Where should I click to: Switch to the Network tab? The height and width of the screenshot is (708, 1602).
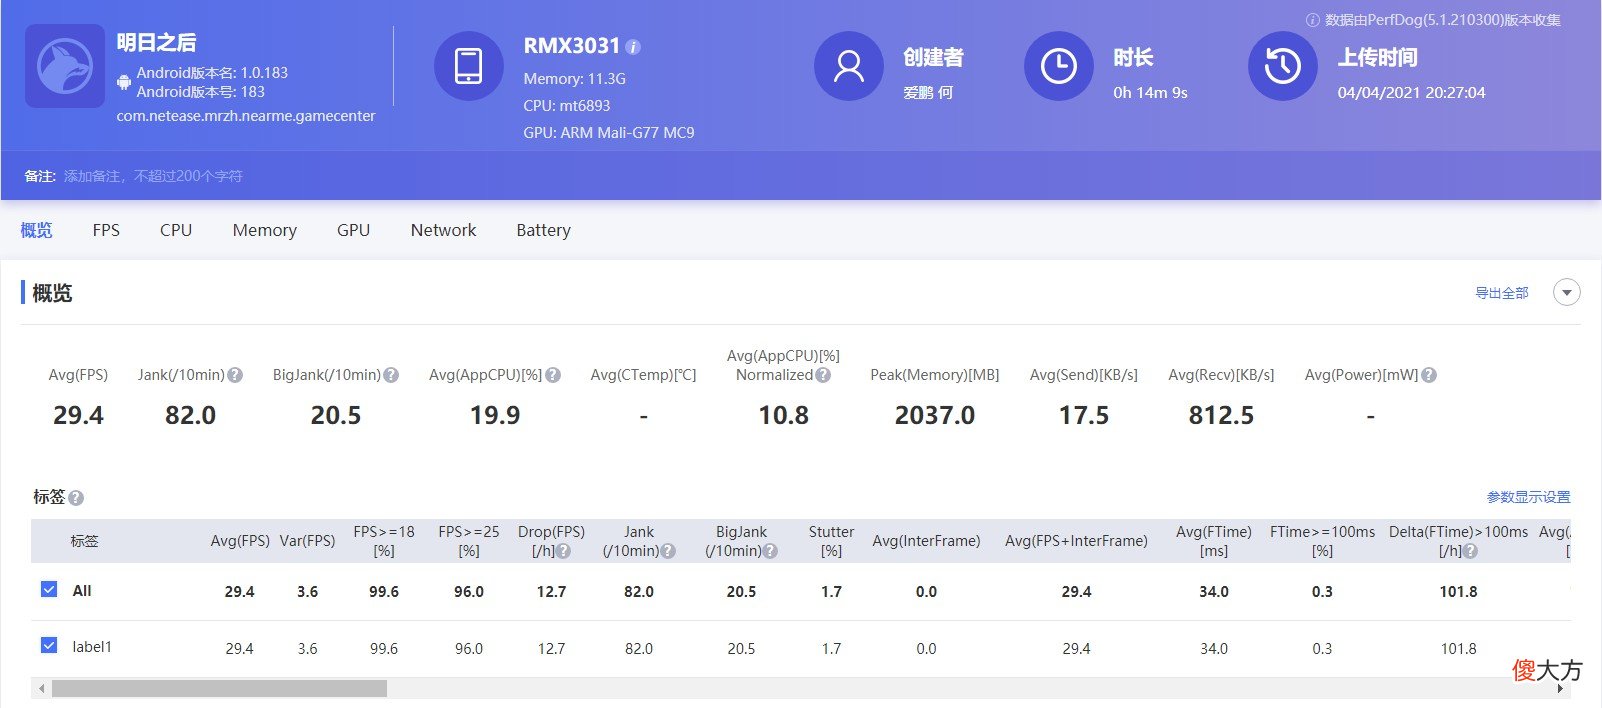tap(443, 230)
